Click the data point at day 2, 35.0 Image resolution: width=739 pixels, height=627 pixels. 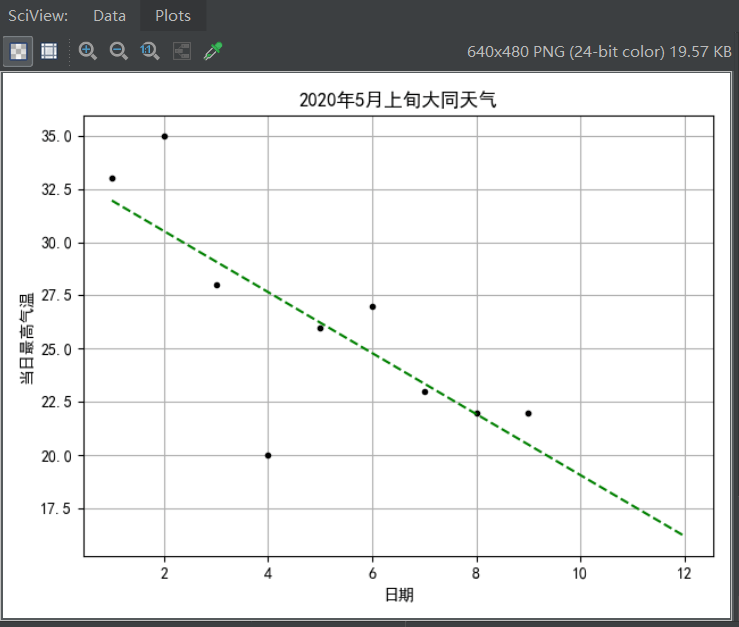(x=164, y=136)
